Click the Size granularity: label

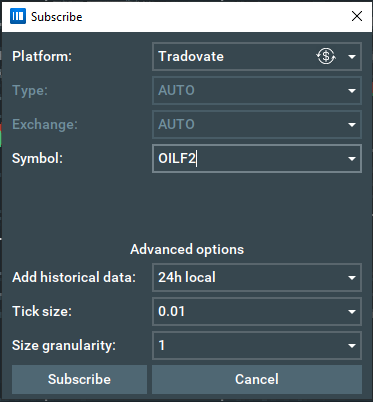point(64,345)
